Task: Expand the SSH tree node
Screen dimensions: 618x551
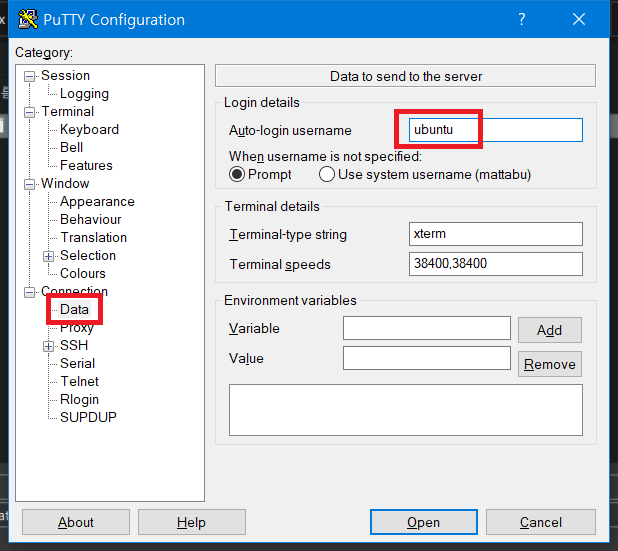Action: 48,346
